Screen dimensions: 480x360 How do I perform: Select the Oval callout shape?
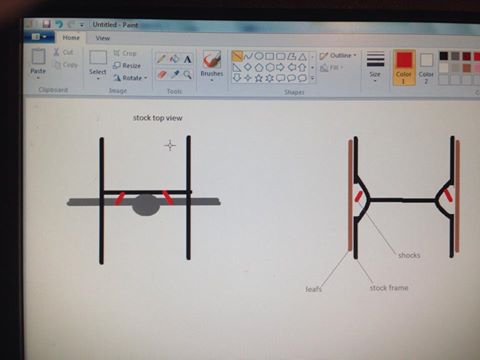(292, 78)
